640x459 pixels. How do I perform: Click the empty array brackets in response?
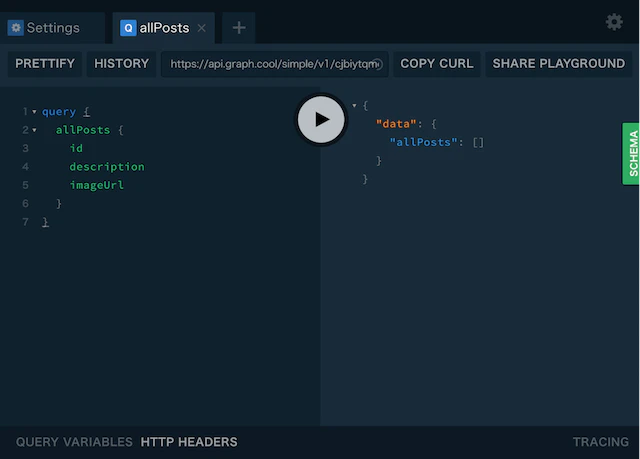pos(478,142)
